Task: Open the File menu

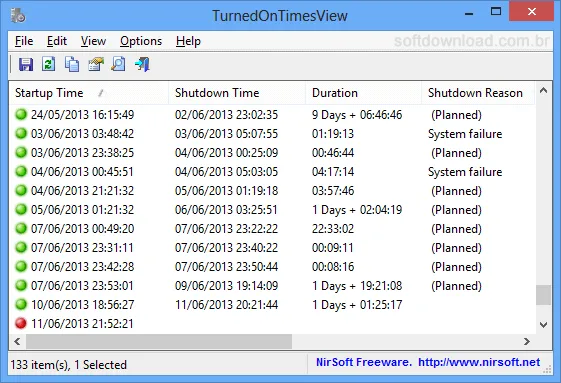Action: point(24,41)
